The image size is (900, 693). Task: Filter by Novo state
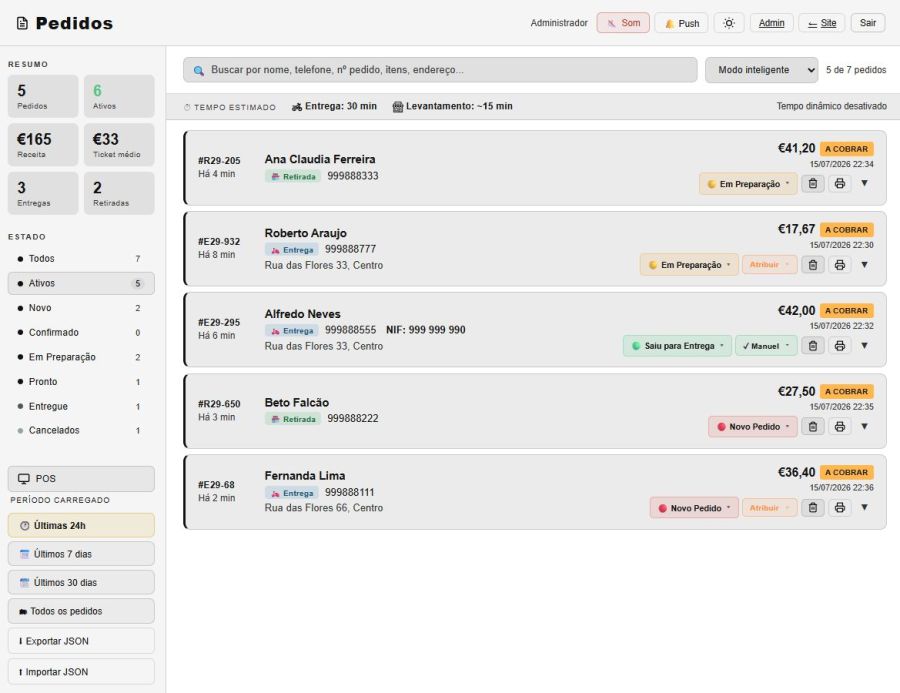(x=81, y=308)
